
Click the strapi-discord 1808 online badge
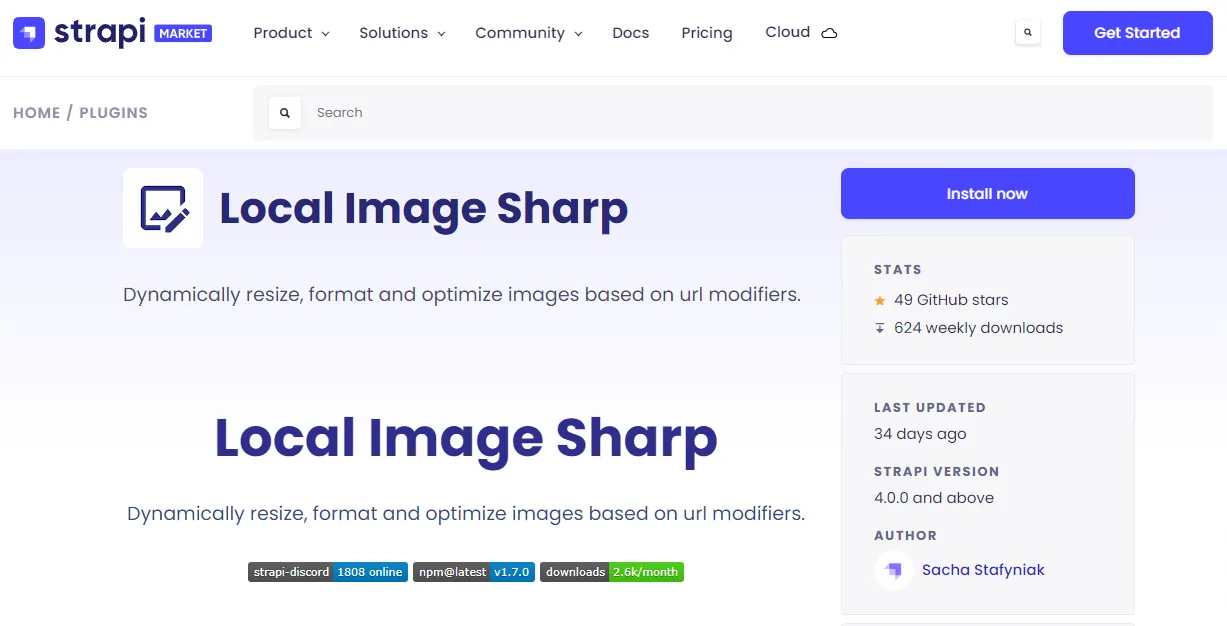(x=328, y=572)
